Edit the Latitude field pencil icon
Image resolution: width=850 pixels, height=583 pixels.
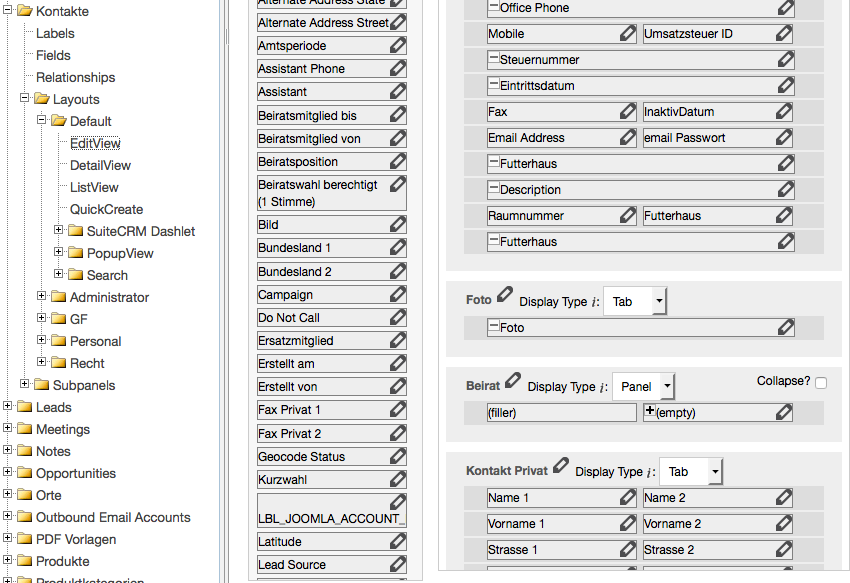click(397, 541)
